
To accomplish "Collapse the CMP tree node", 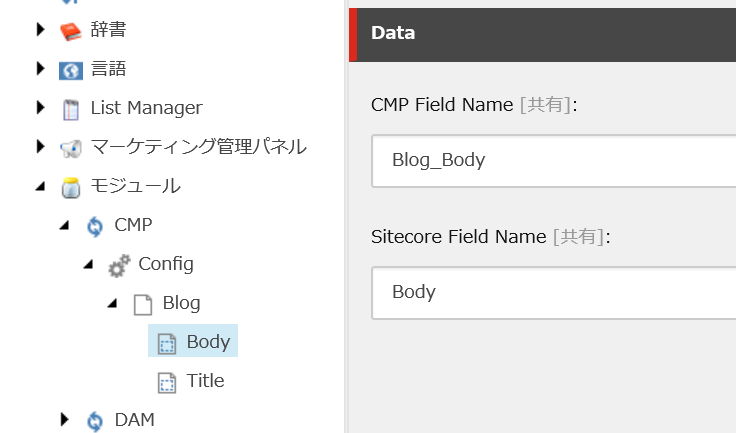I will [x=64, y=226].
